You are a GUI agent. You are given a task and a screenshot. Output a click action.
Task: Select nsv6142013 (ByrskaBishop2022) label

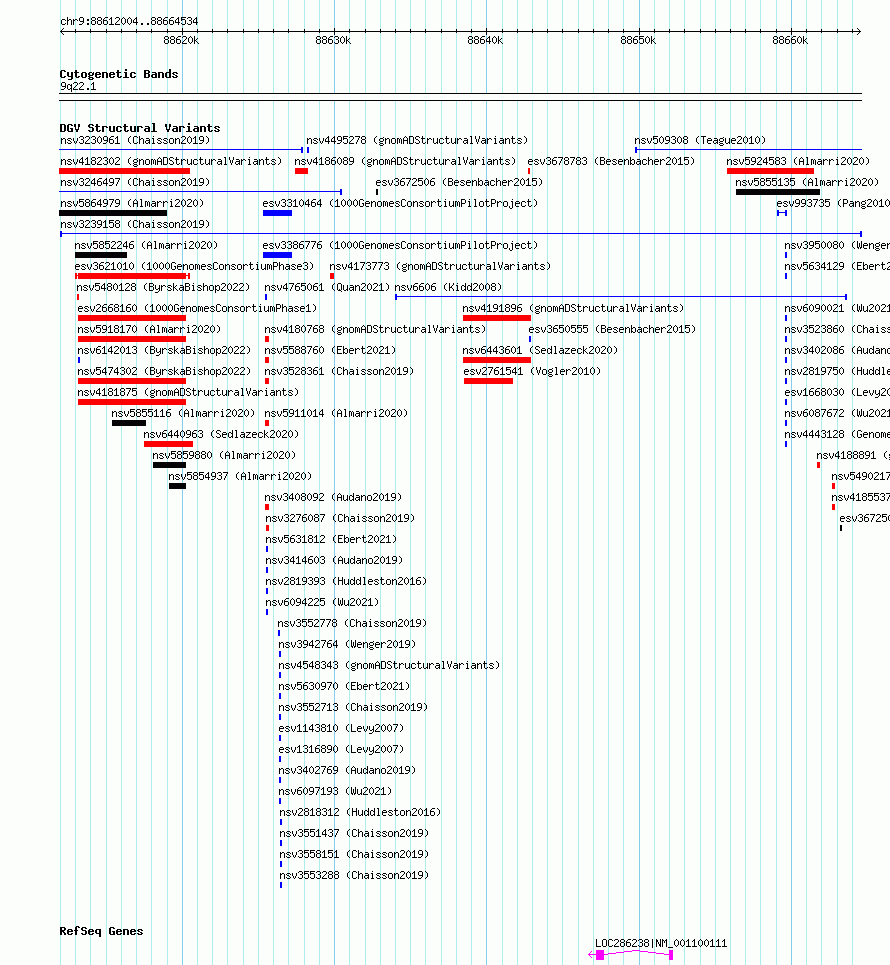coord(164,350)
